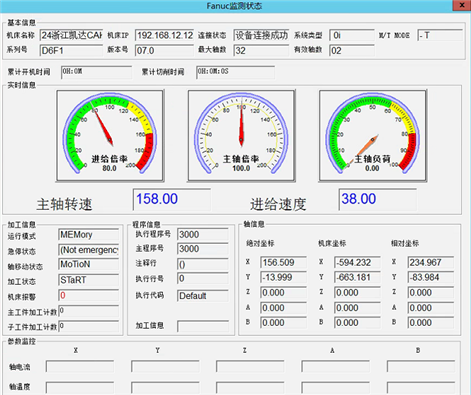Close the Fanuc监测状态 window
Viewport: 471px width, 395px height.
click(462, 6)
